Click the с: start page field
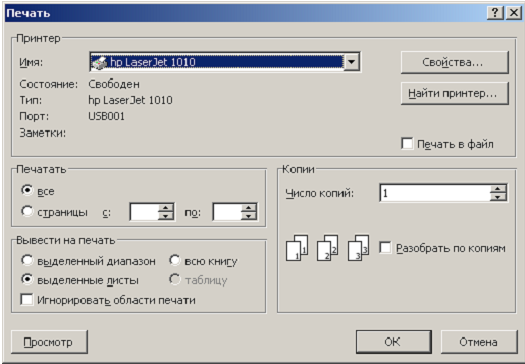This screenshot has height=364, width=525. tap(144, 212)
